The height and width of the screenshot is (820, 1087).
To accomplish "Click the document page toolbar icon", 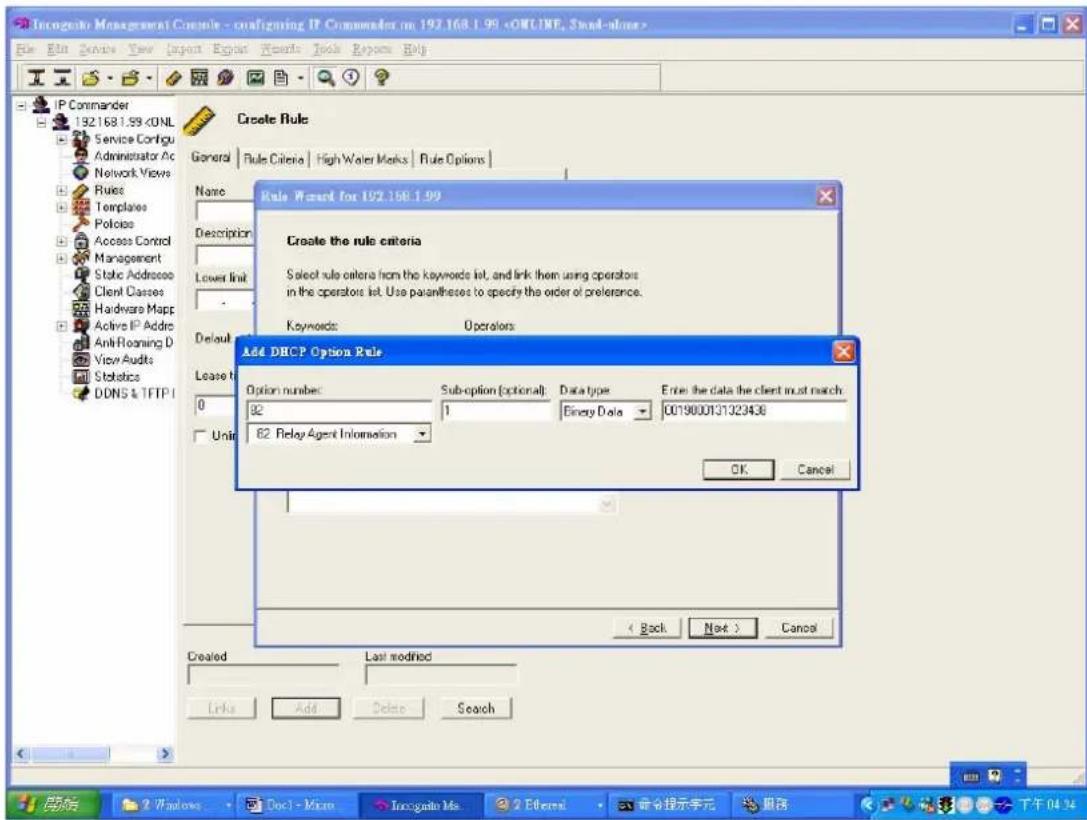I will 281,78.
